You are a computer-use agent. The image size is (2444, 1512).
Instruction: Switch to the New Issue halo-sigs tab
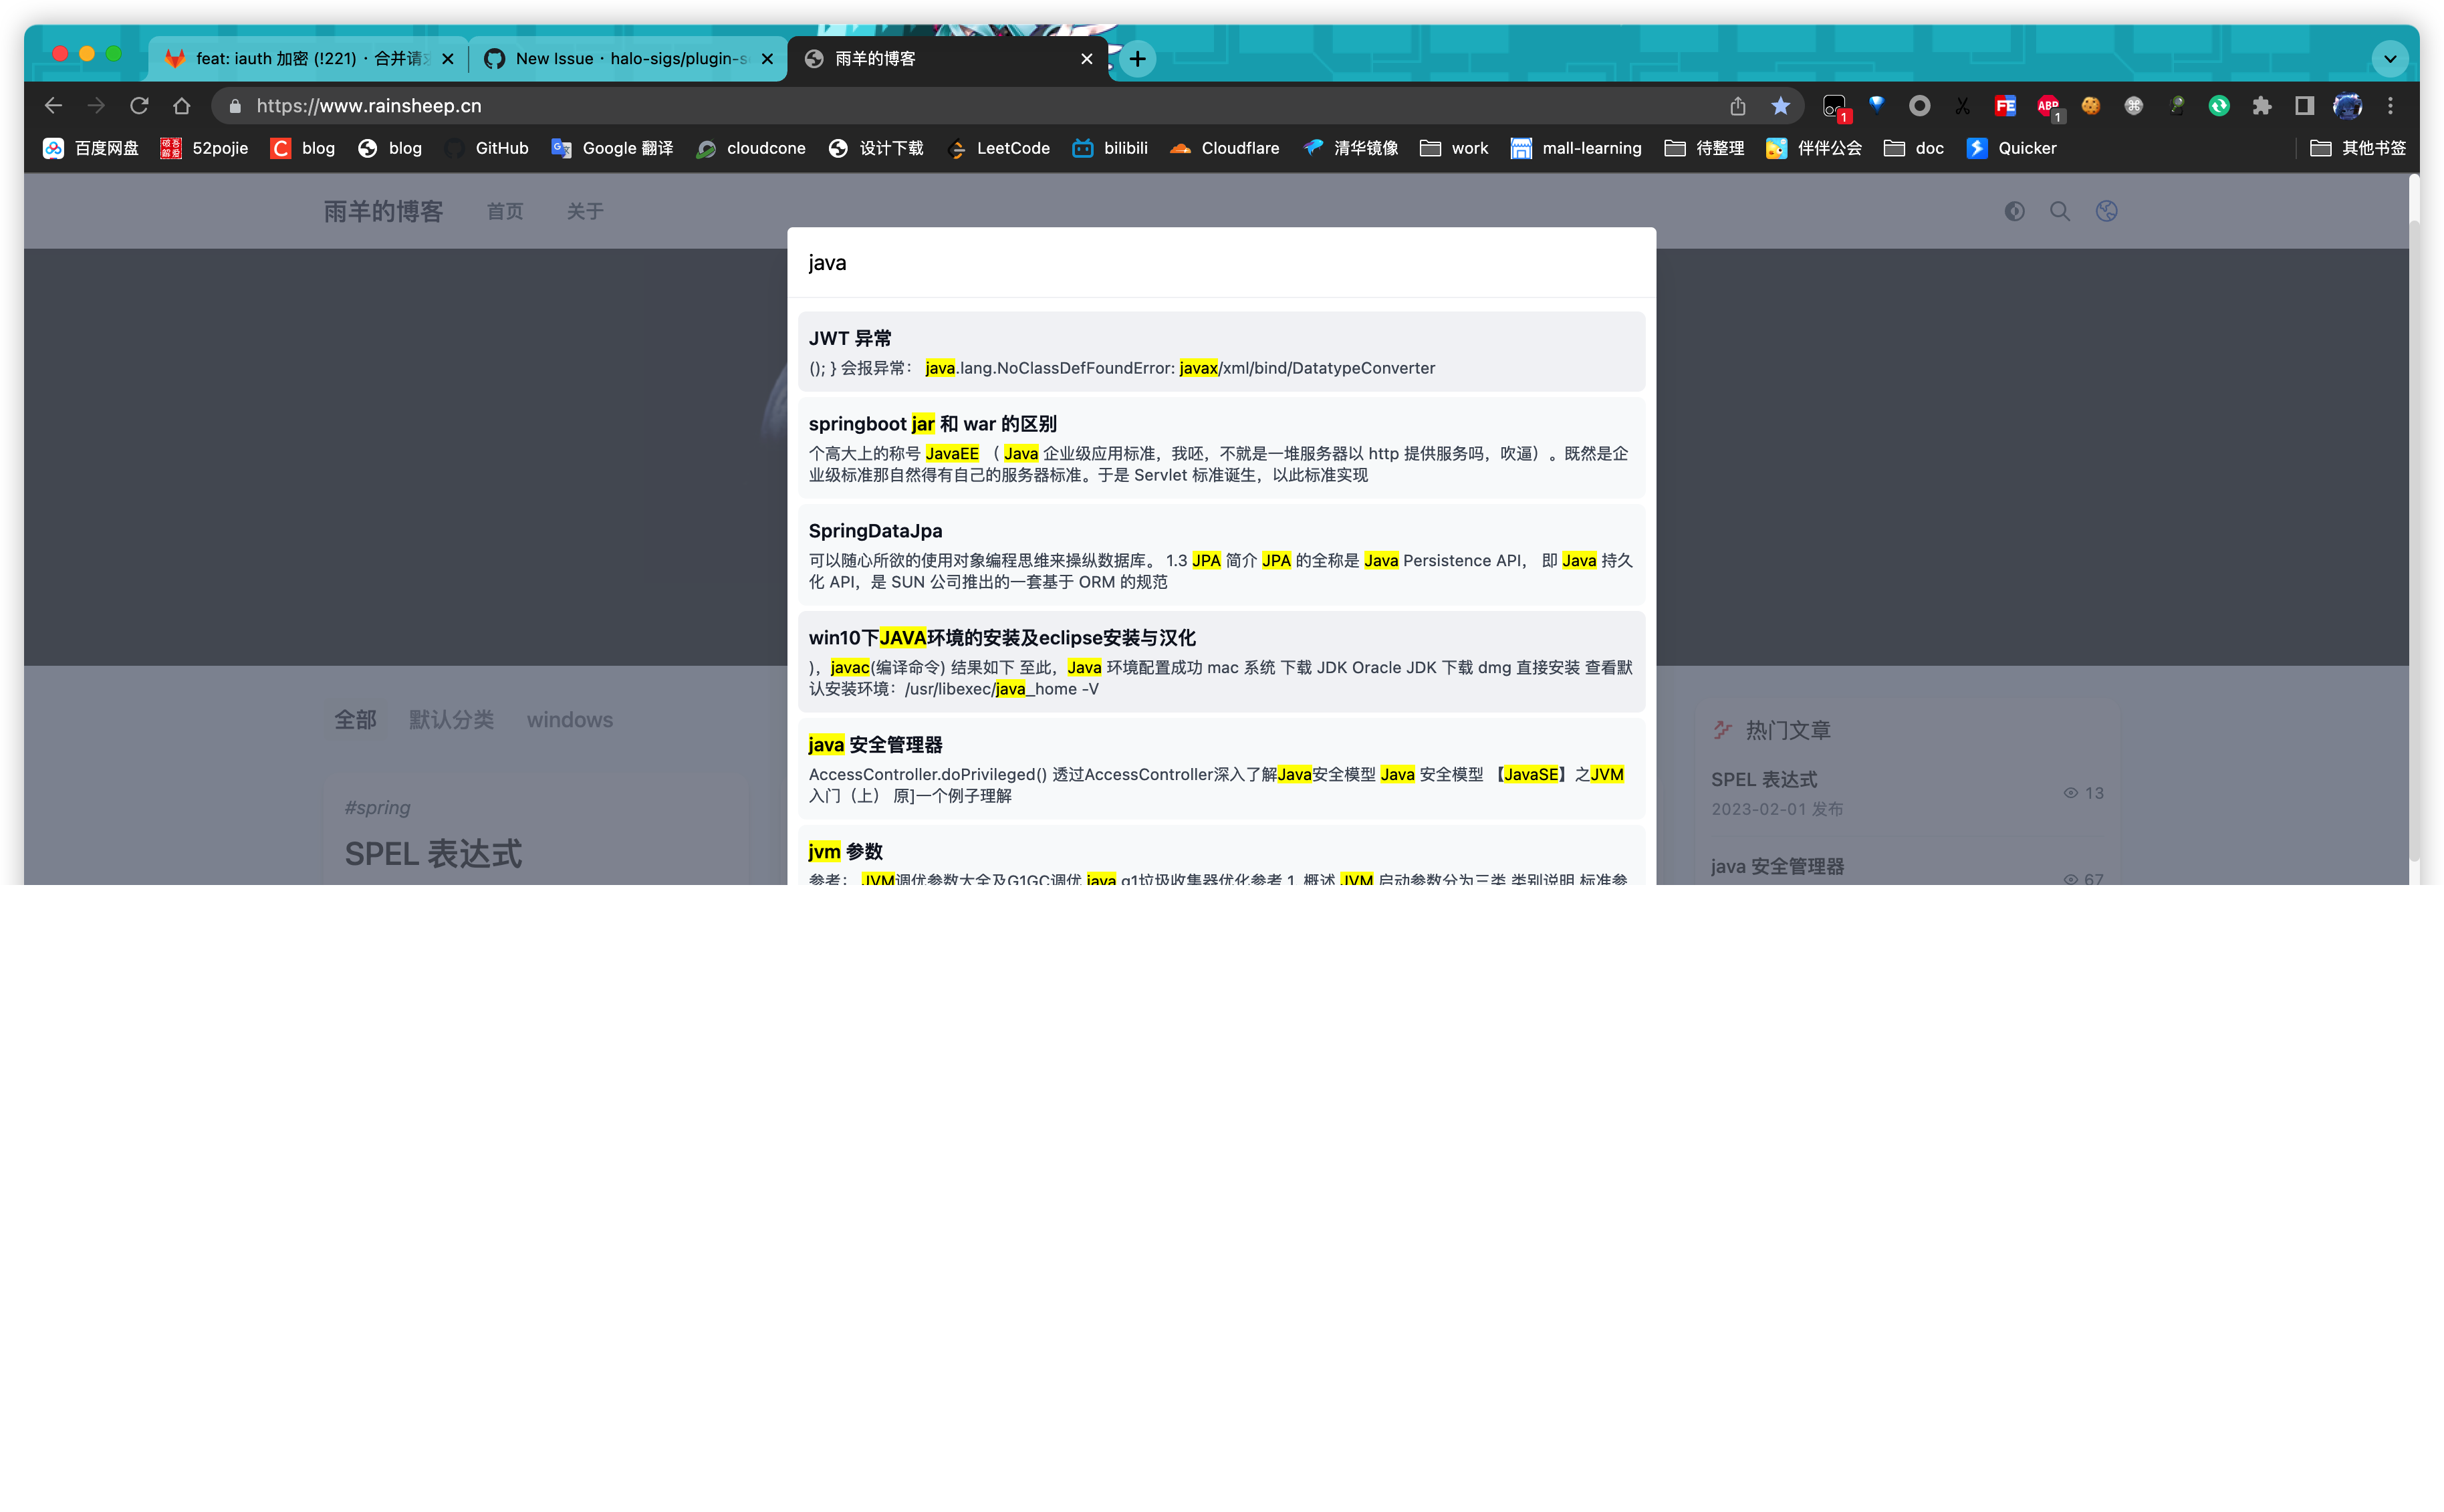[x=628, y=58]
